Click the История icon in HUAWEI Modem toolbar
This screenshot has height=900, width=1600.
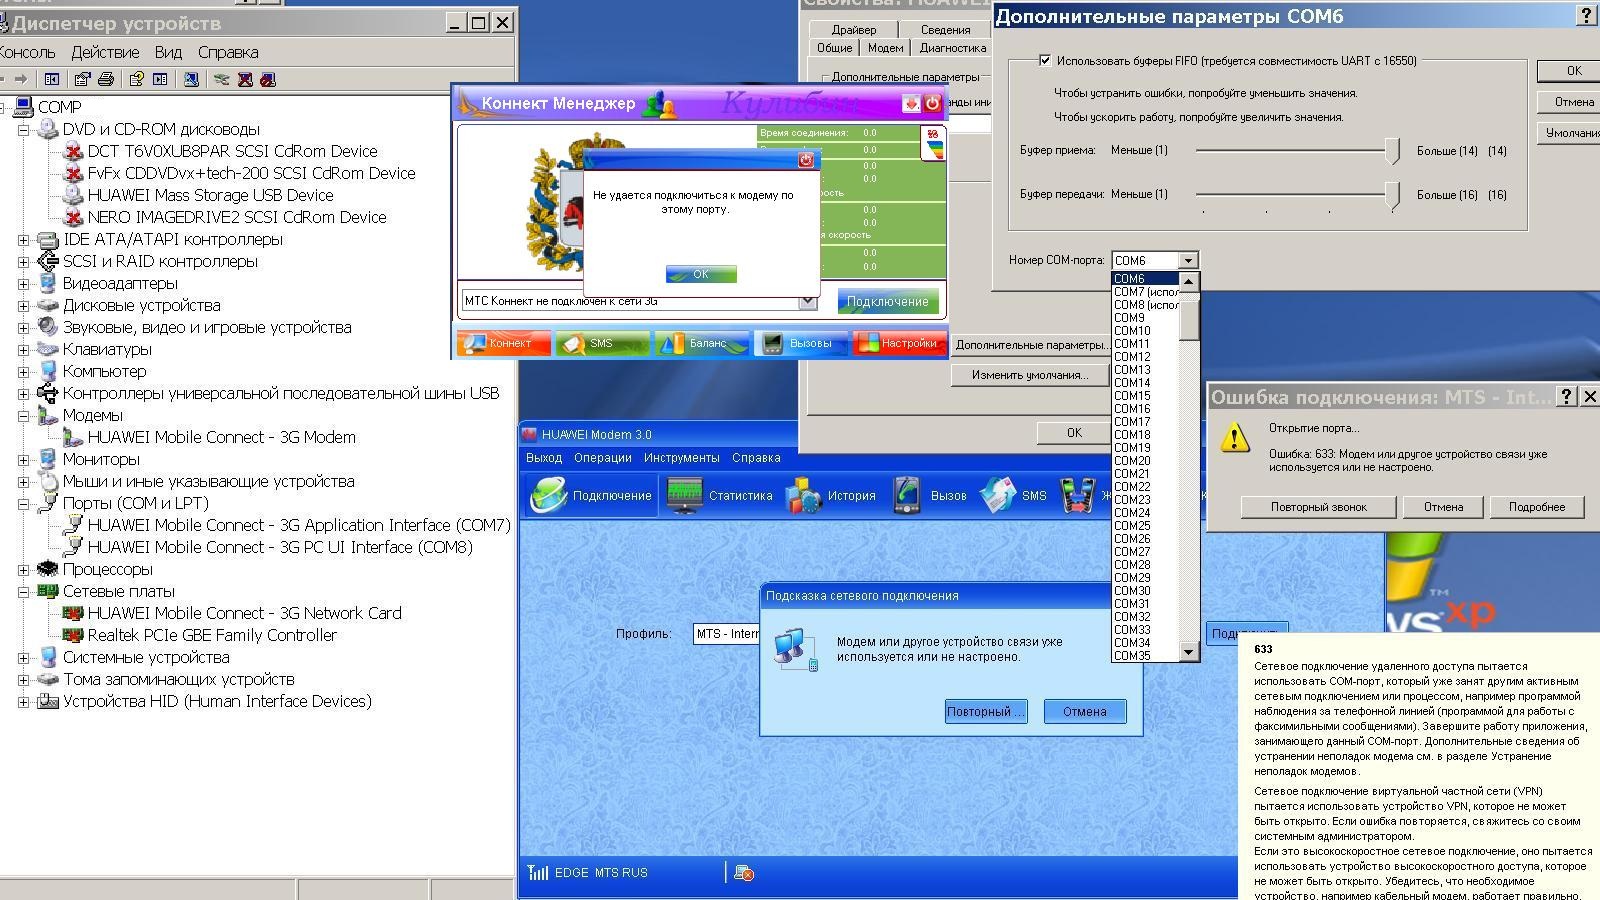pos(803,495)
